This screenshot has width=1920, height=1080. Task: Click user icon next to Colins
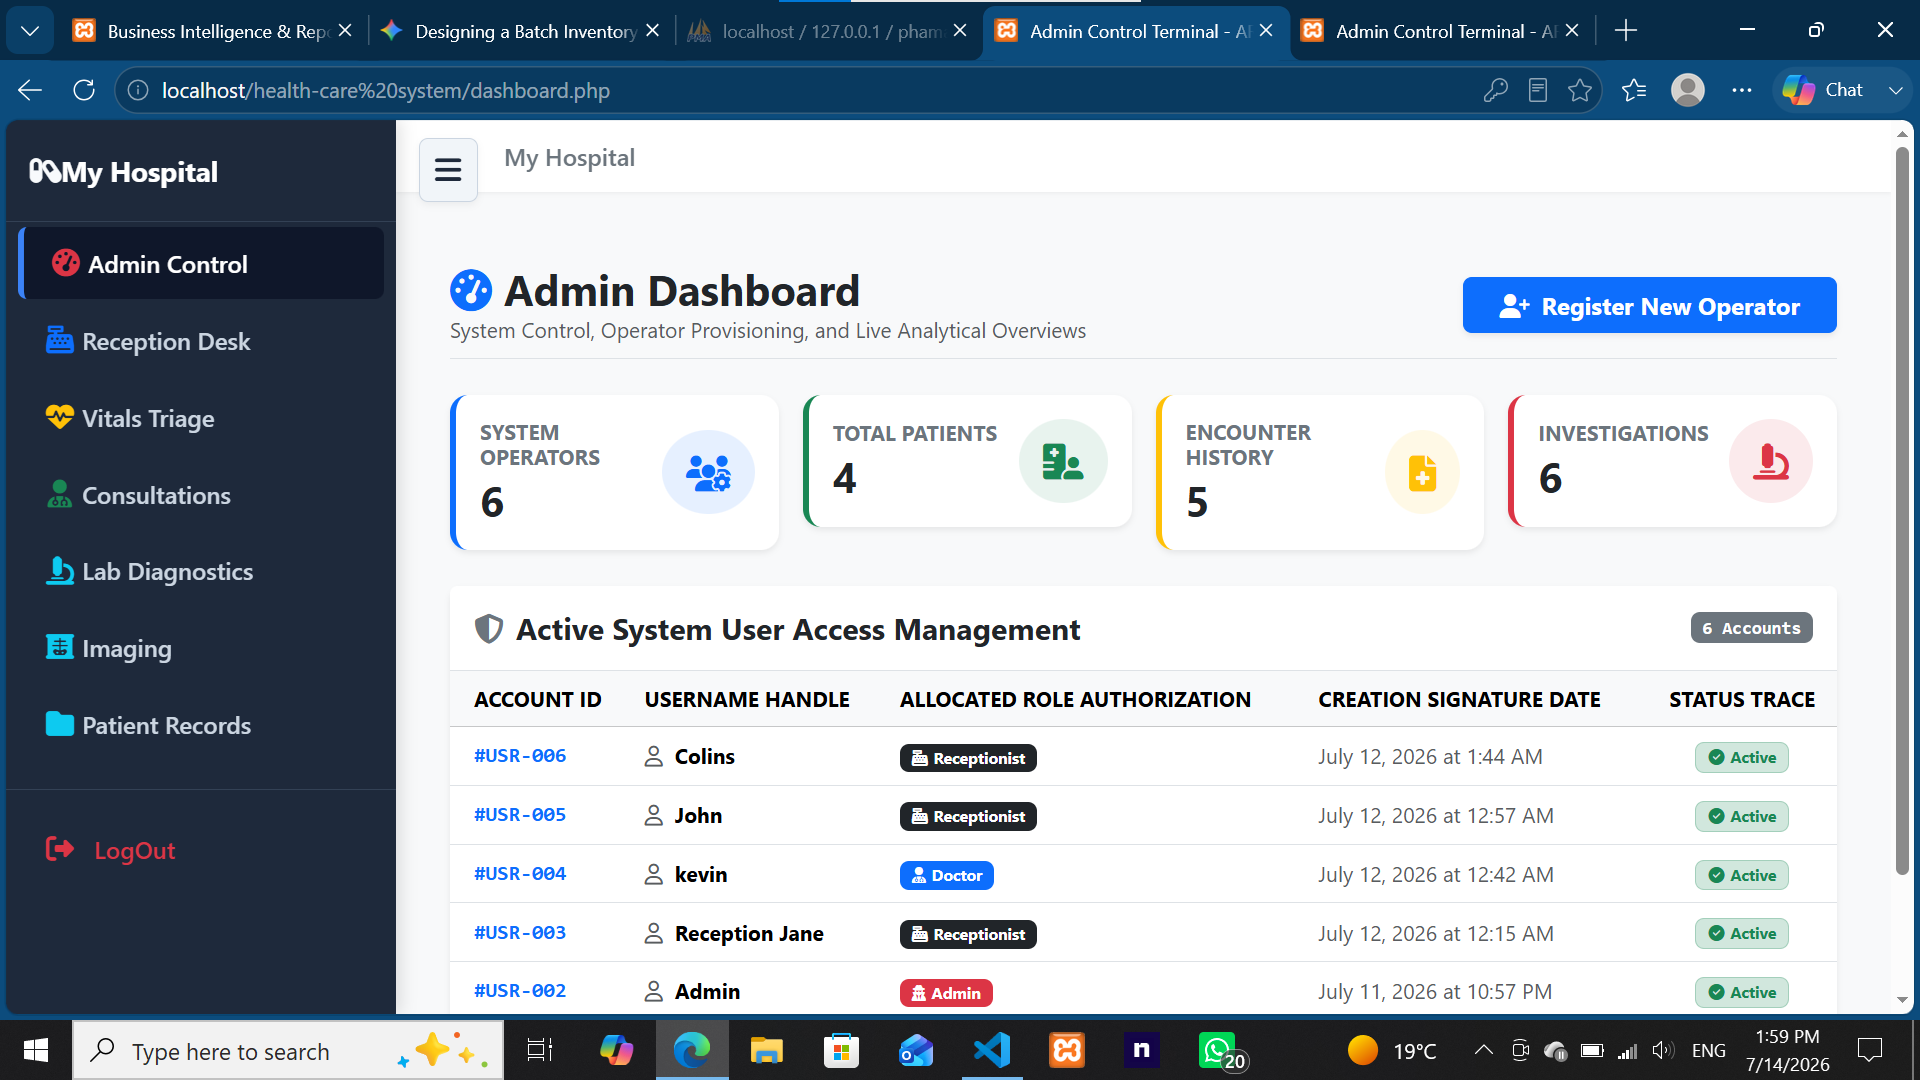pos(653,757)
